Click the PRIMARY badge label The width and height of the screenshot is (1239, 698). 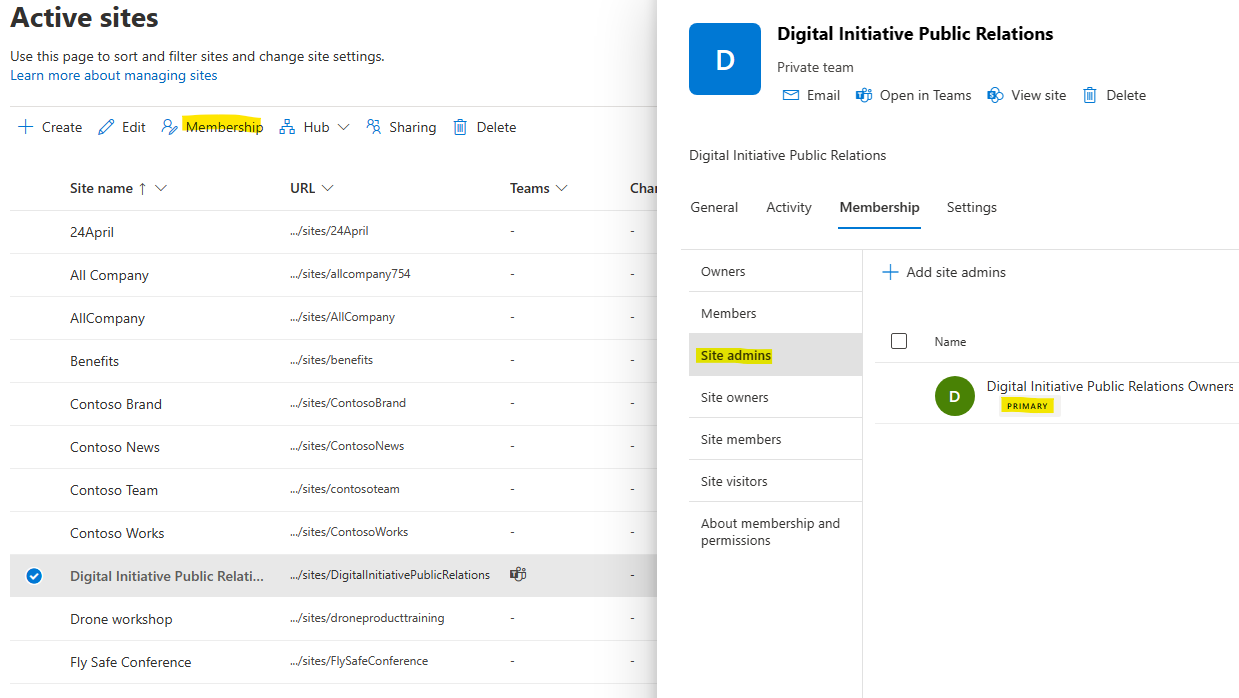1028,406
